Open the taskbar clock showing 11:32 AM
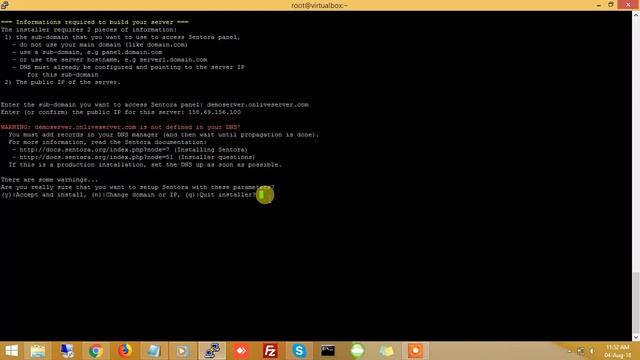Screen dimensions: 640x360 click(x=618, y=351)
